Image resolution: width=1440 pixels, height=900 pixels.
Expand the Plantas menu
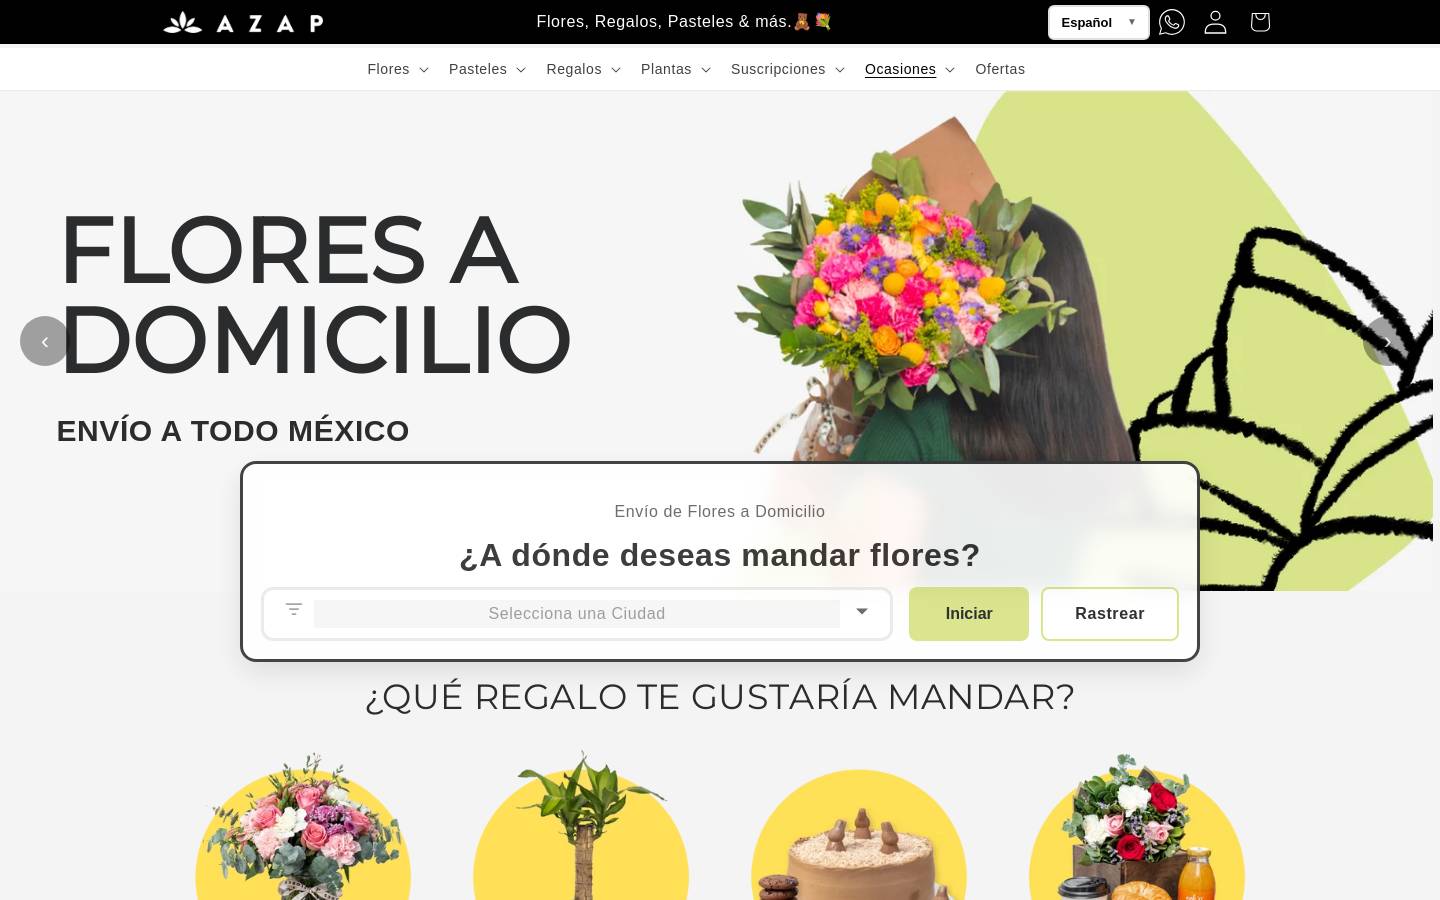[676, 69]
